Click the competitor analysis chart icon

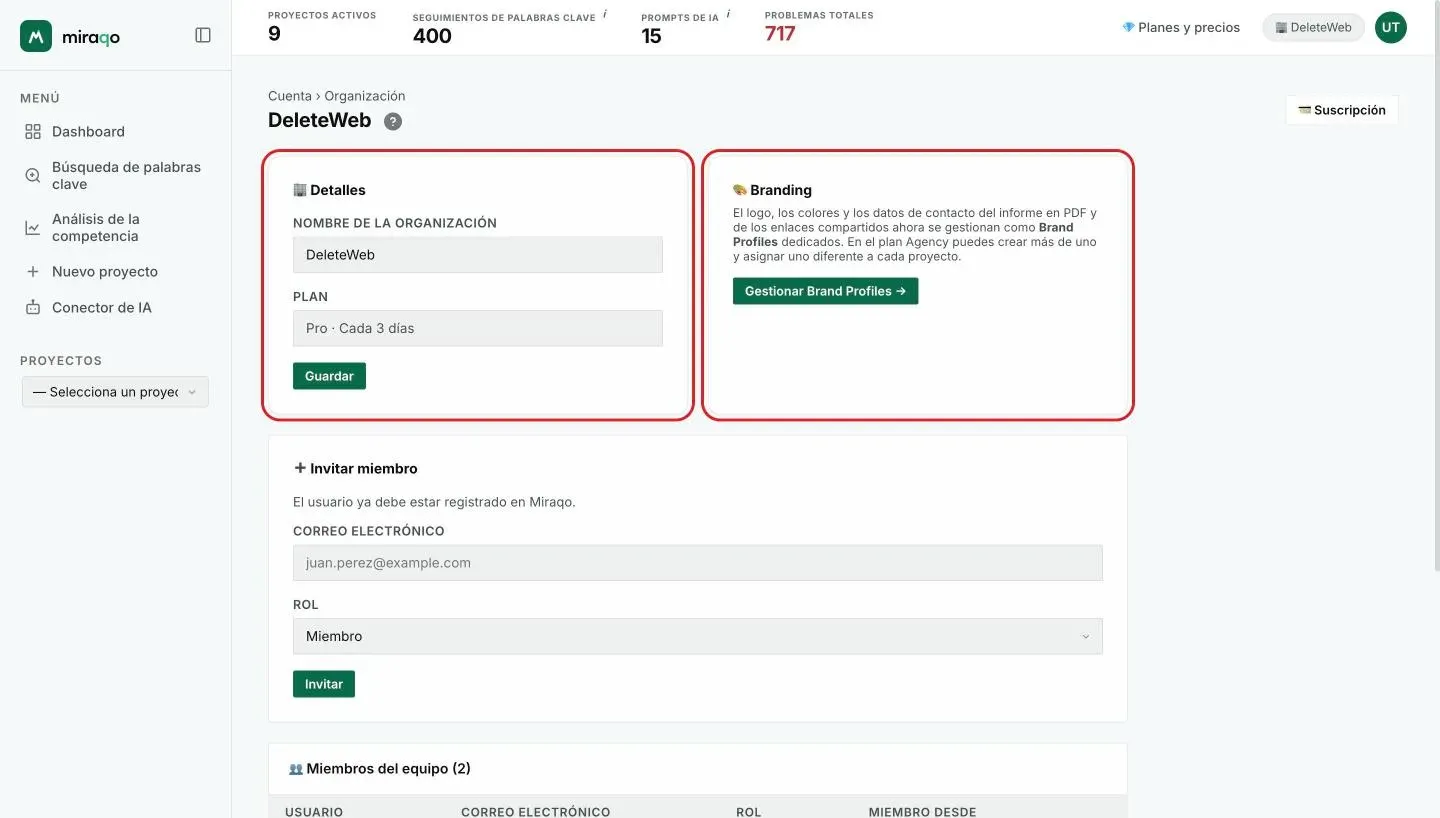coord(33,228)
